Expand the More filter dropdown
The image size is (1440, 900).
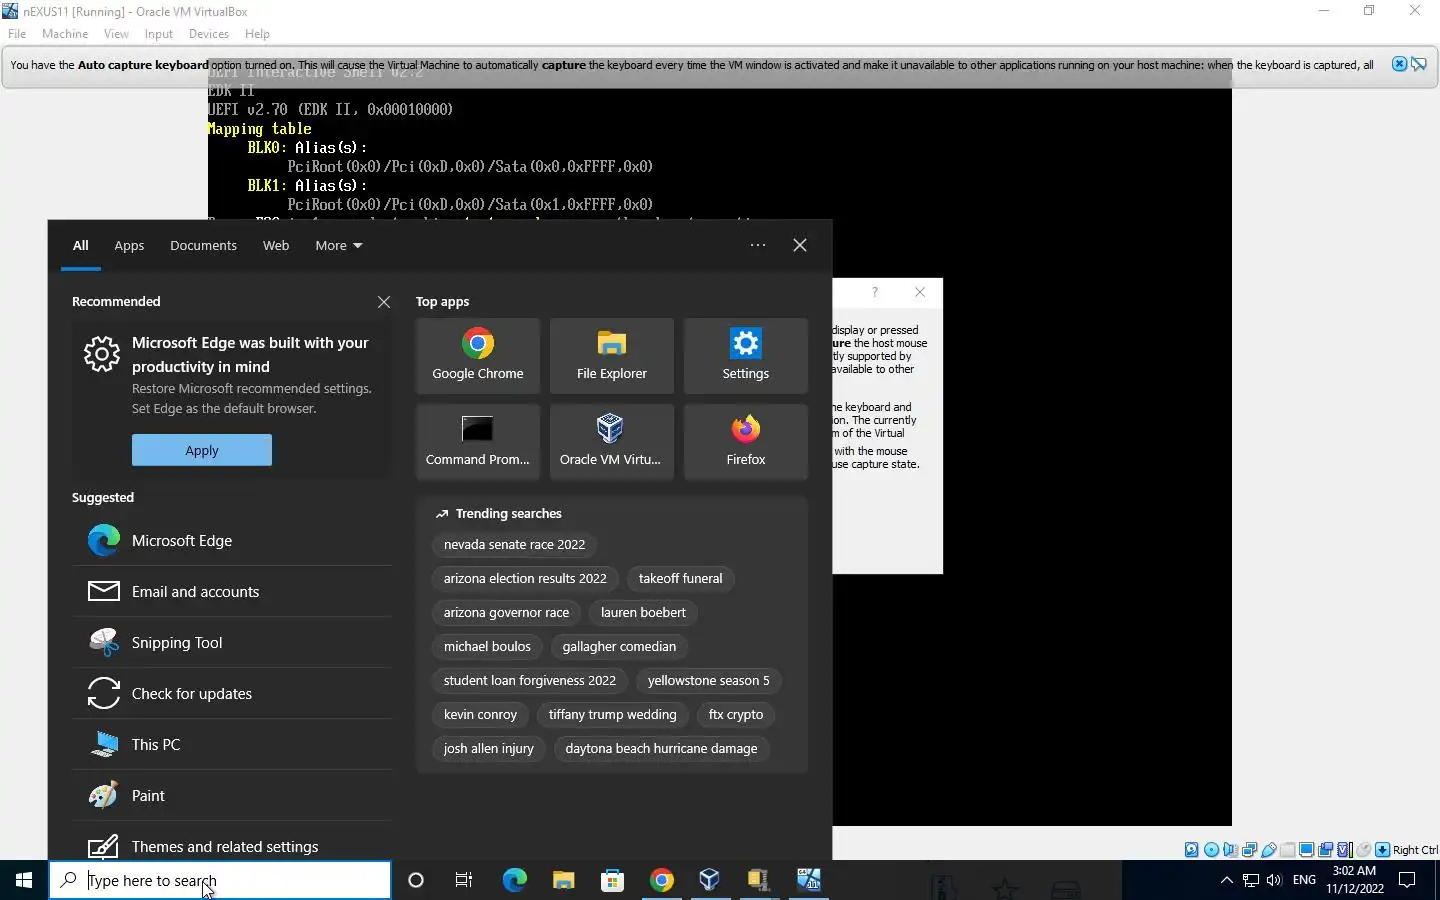click(x=338, y=245)
